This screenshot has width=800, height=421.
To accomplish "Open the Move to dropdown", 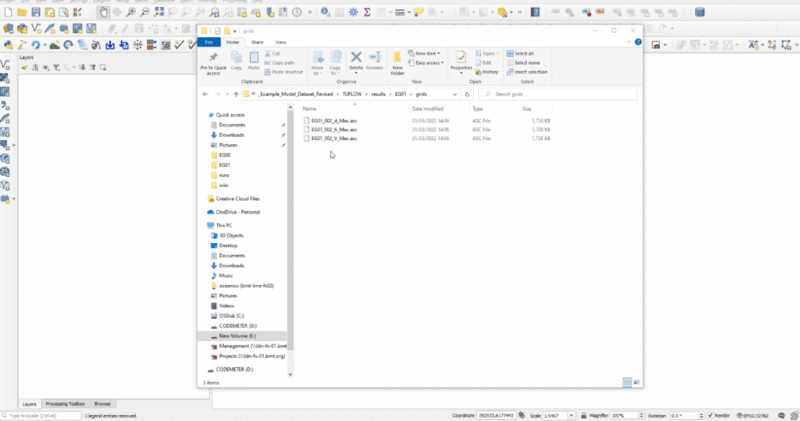I will coord(318,62).
